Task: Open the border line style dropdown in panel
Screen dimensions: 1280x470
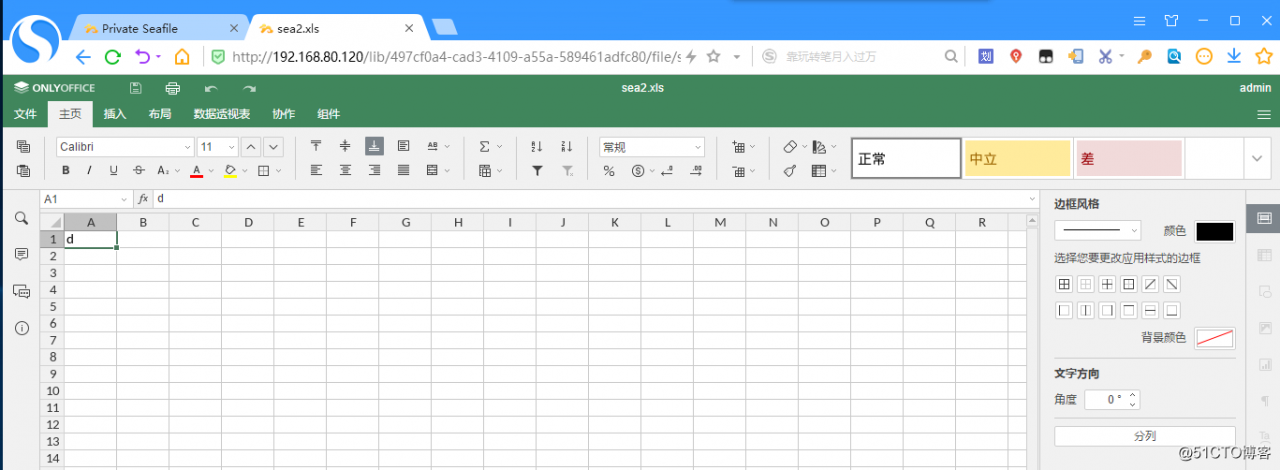Action: [x=1097, y=231]
